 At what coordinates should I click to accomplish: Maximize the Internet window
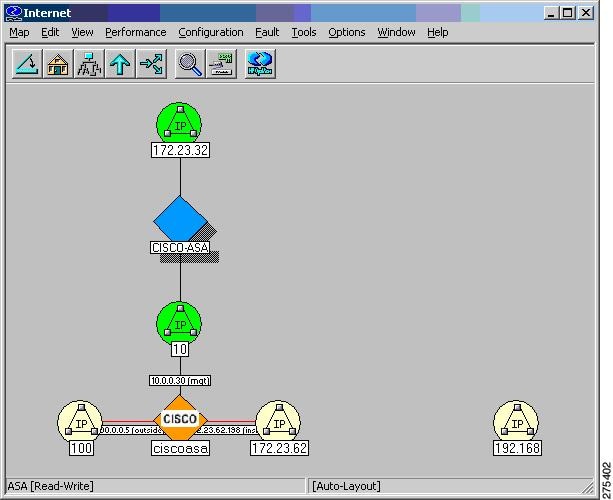[x=568, y=13]
